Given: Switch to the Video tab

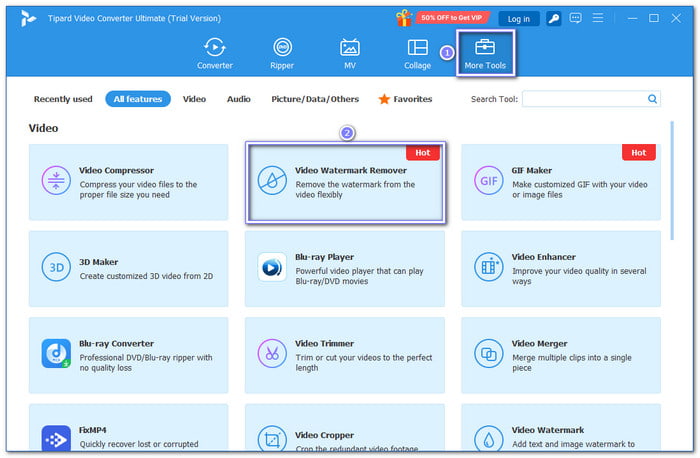Looking at the screenshot, I should (194, 99).
